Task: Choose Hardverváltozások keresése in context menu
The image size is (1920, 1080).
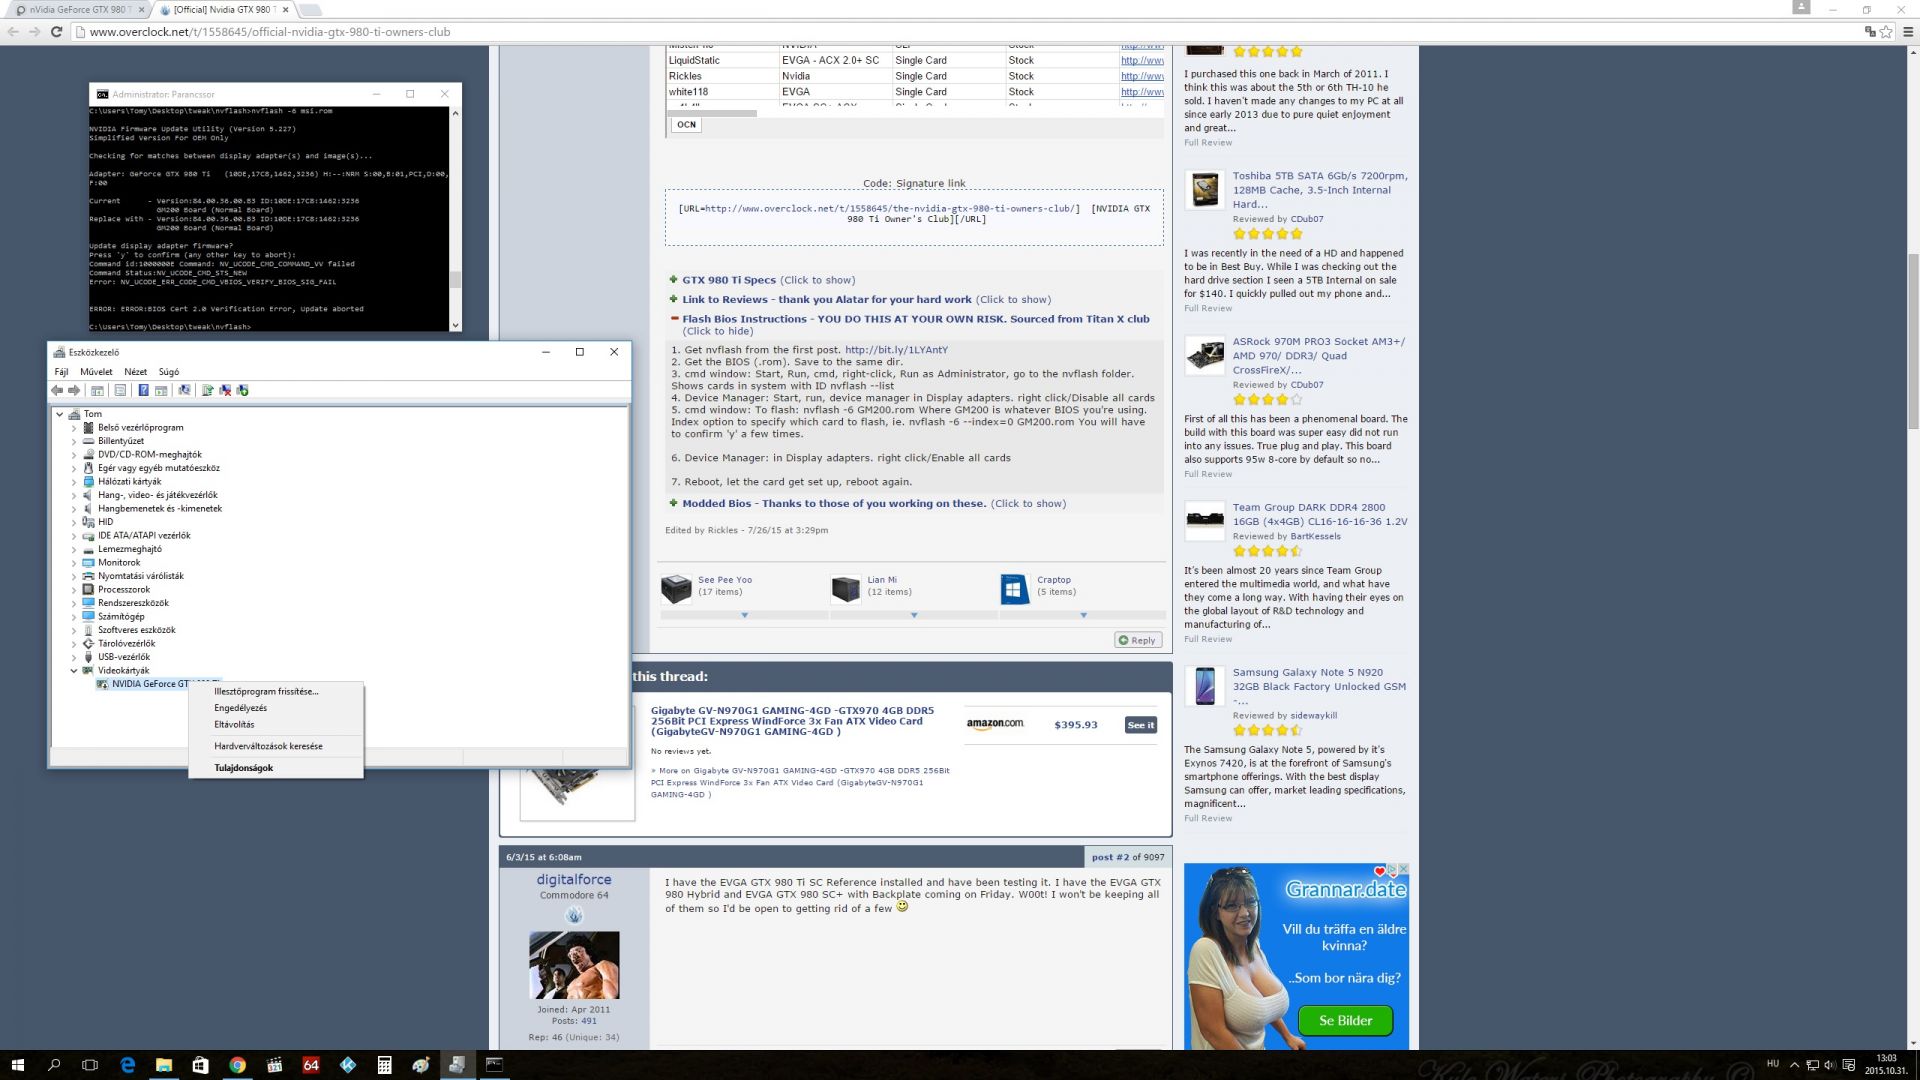Action: click(275, 746)
